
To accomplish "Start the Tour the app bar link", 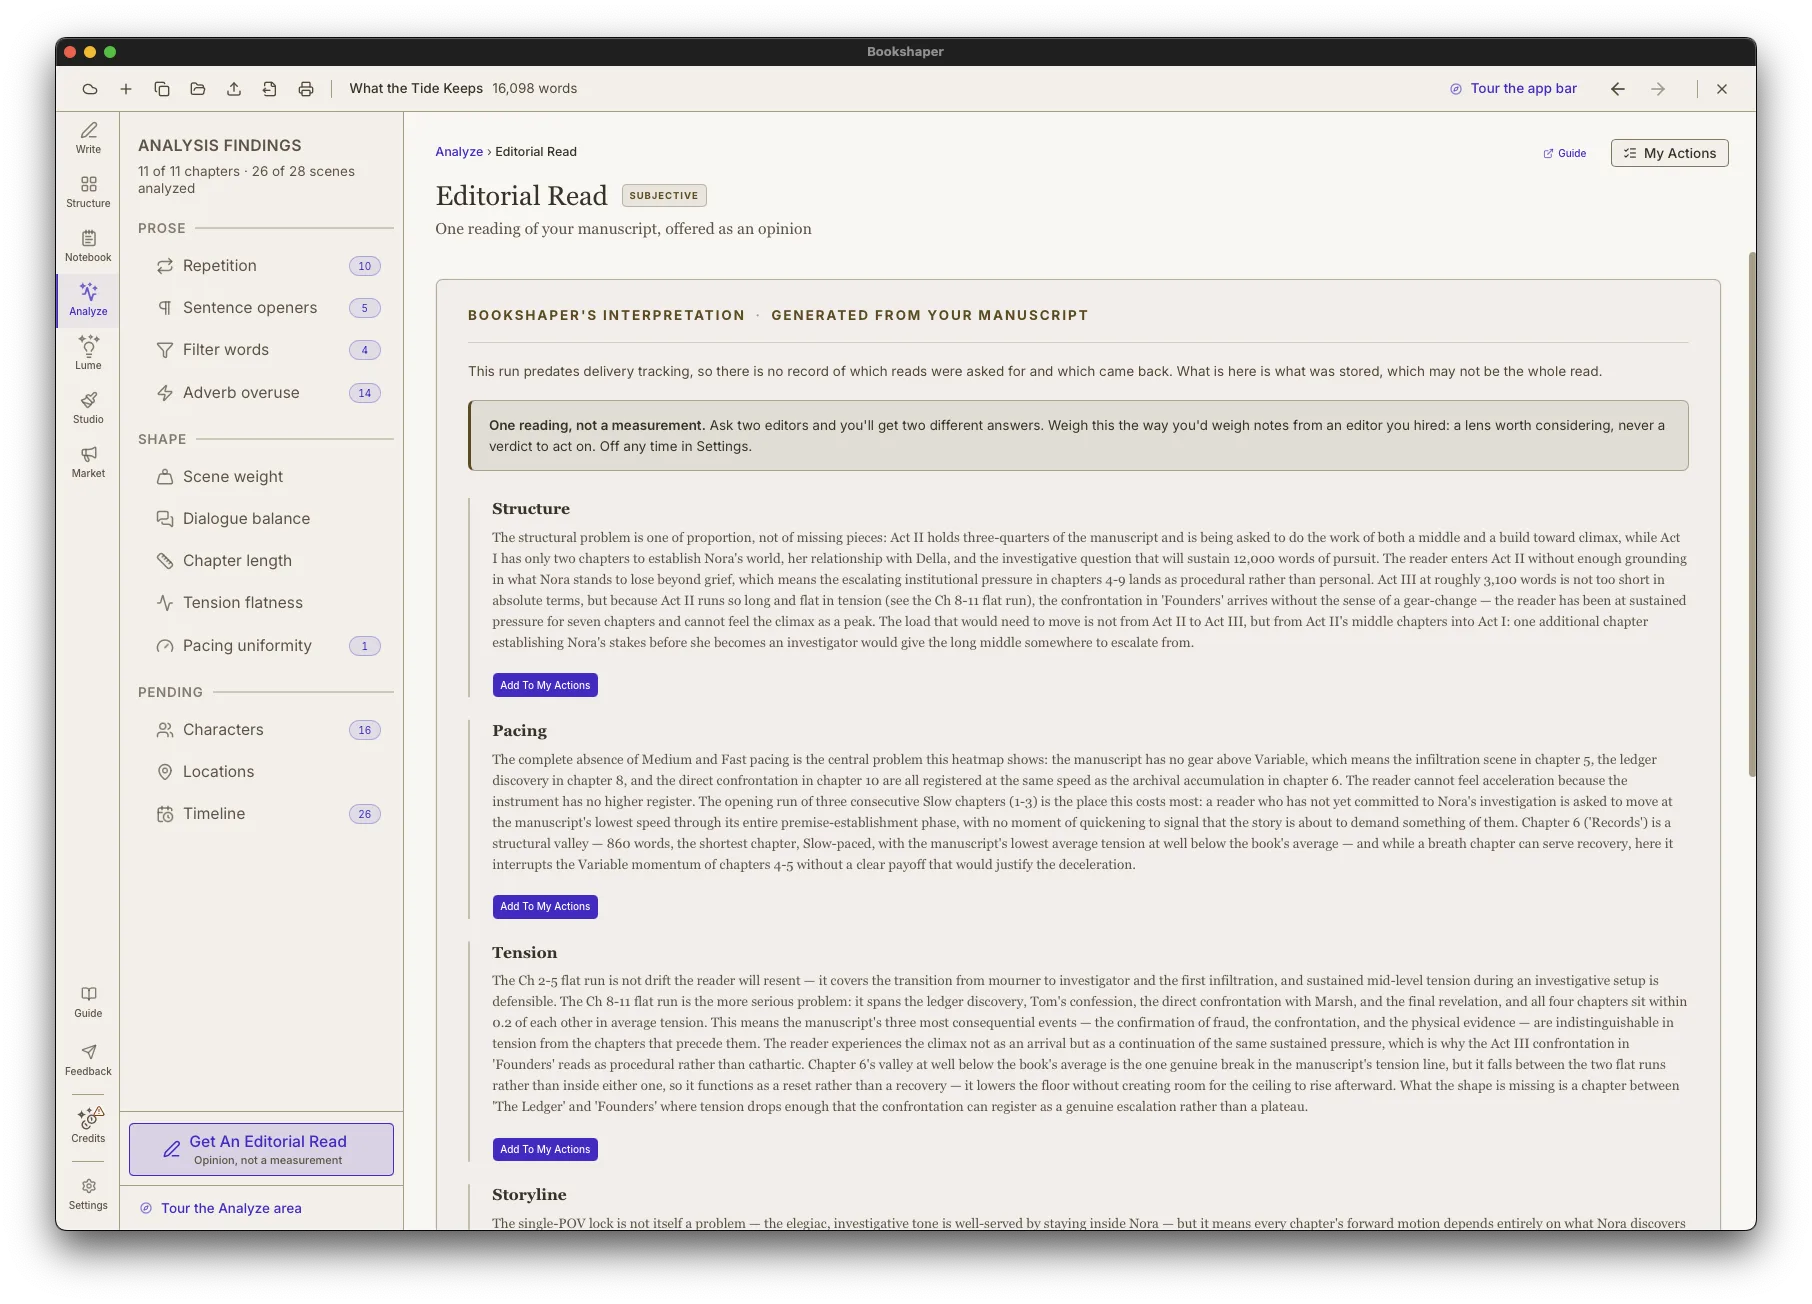I will point(1513,89).
